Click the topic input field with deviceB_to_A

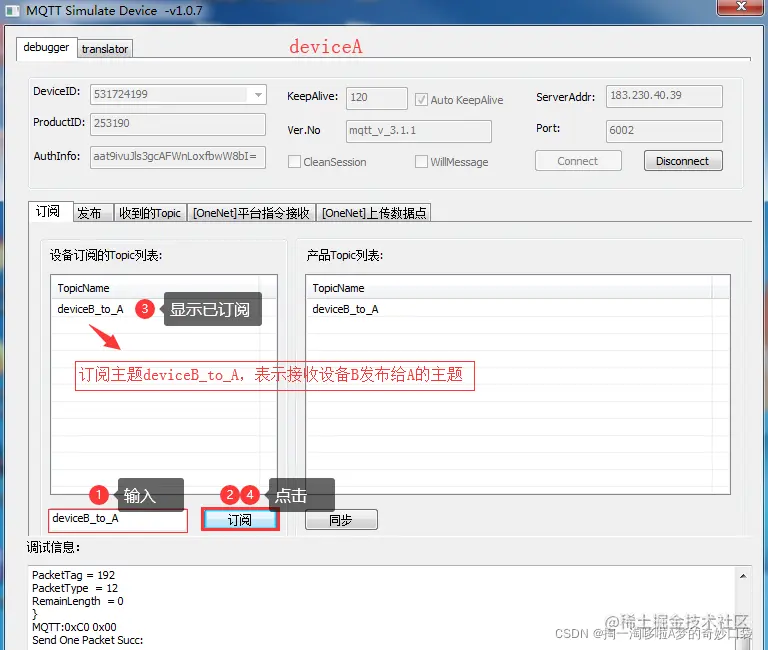tap(118, 520)
